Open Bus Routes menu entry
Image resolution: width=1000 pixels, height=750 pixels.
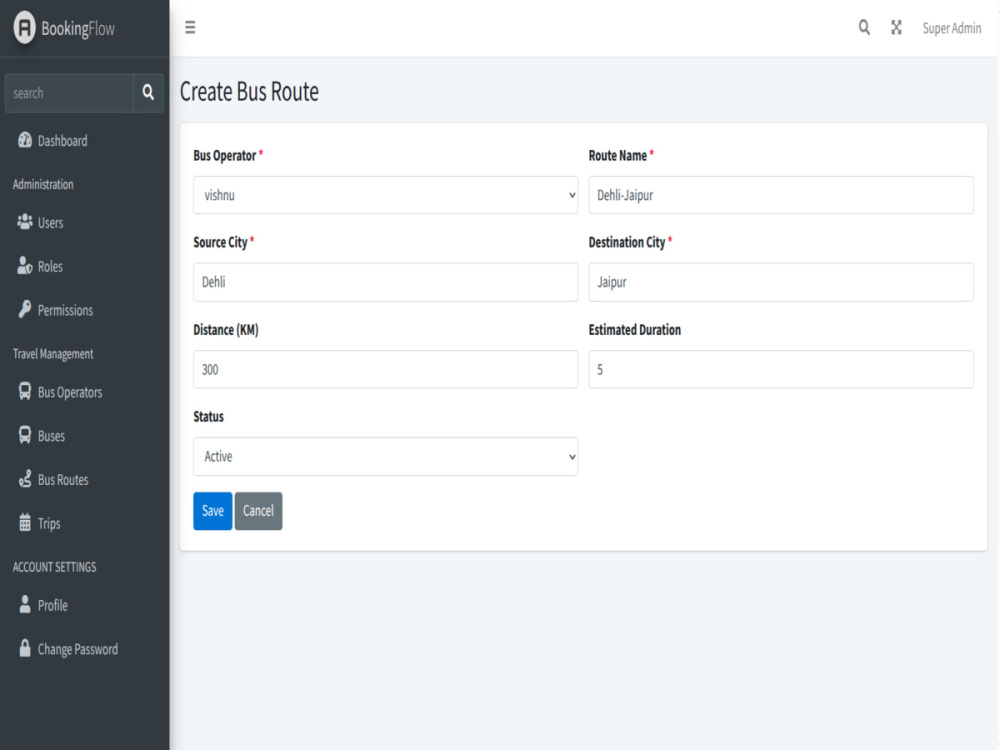[84, 480]
